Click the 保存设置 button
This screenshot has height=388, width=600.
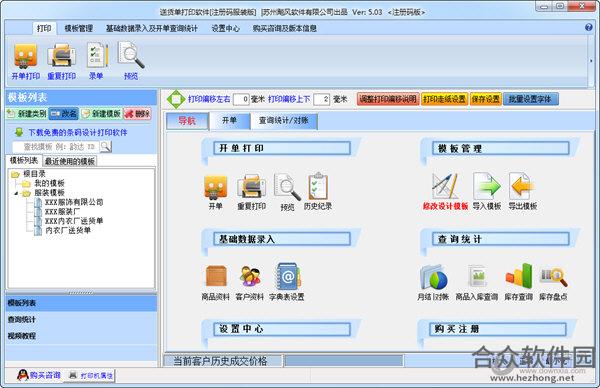click(486, 99)
